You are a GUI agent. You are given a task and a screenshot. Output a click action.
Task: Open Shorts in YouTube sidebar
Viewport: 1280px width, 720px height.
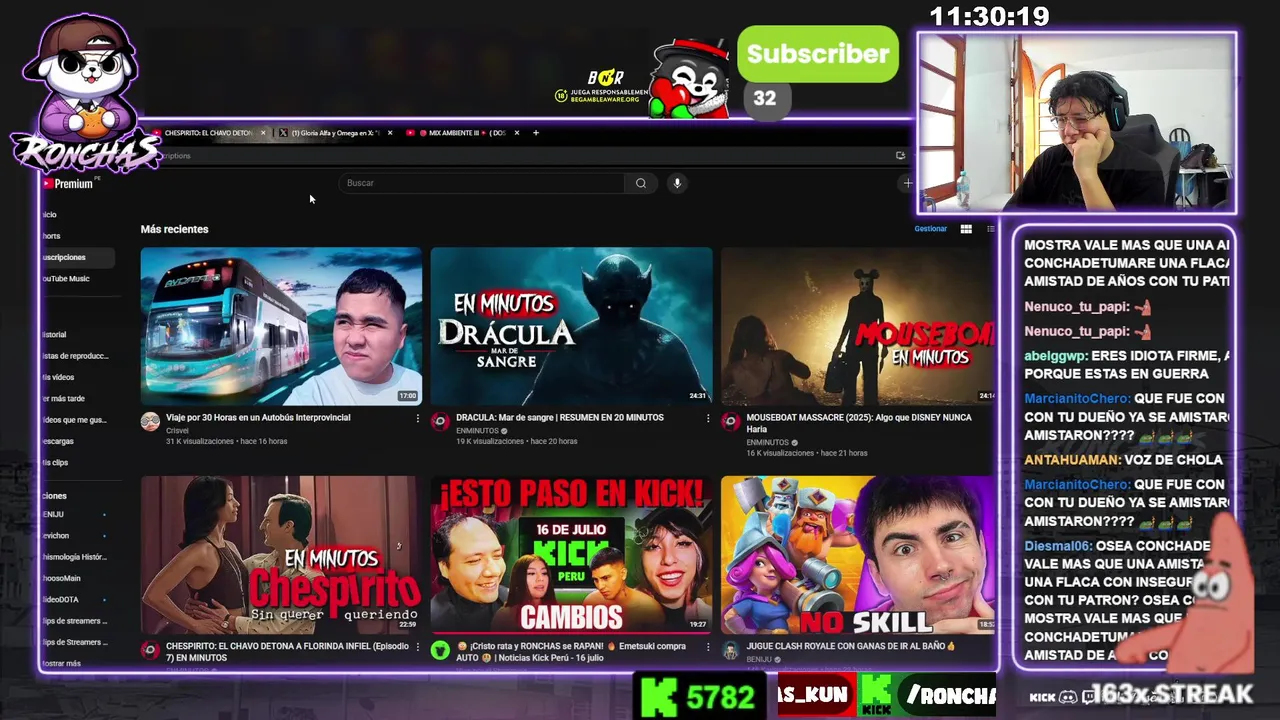pos(52,236)
